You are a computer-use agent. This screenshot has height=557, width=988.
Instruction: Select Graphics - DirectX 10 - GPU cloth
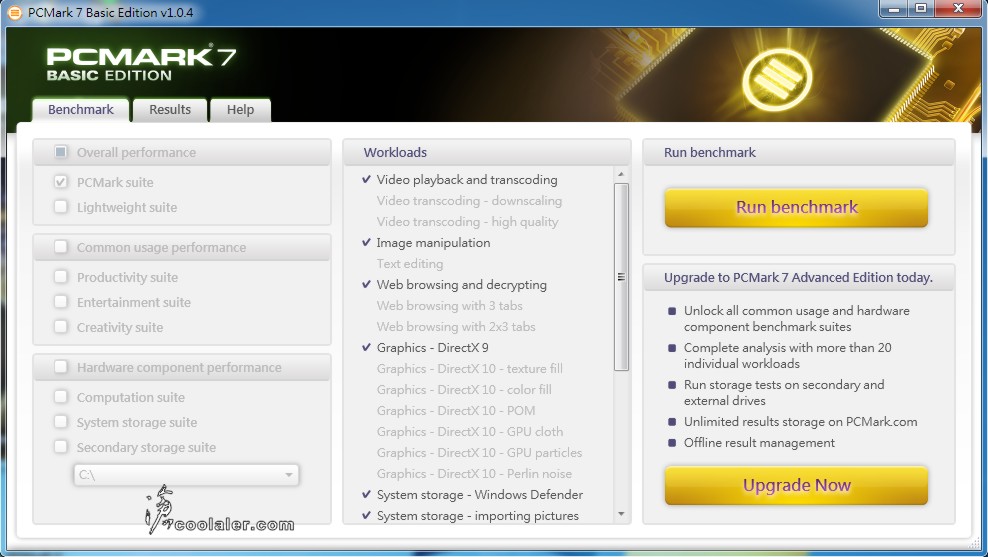click(x=470, y=432)
